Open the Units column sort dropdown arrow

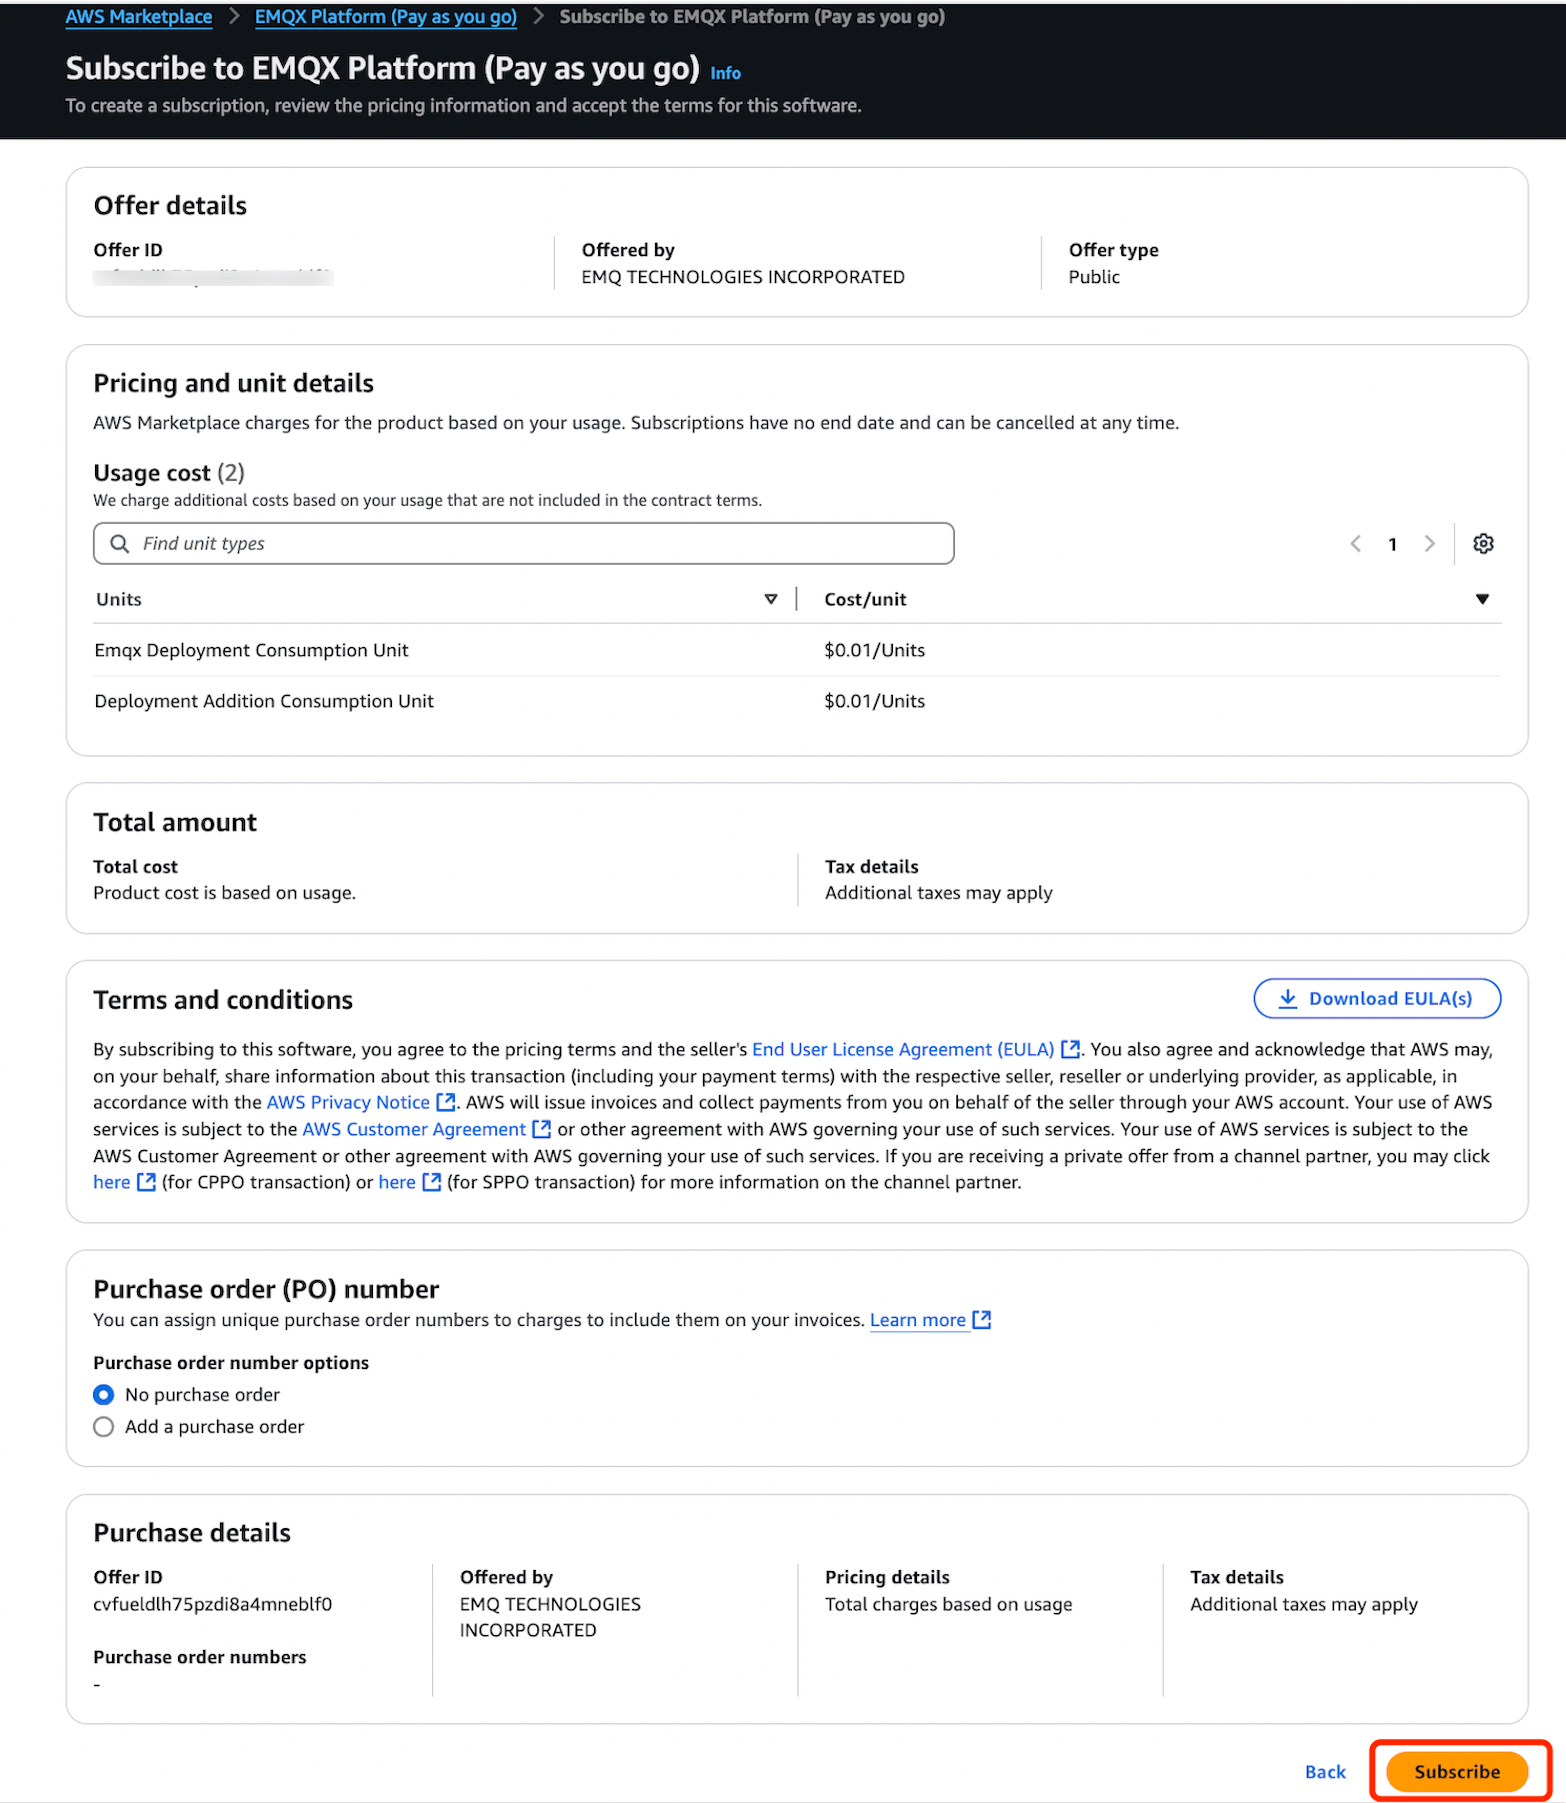pyautogui.click(x=771, y=598)
